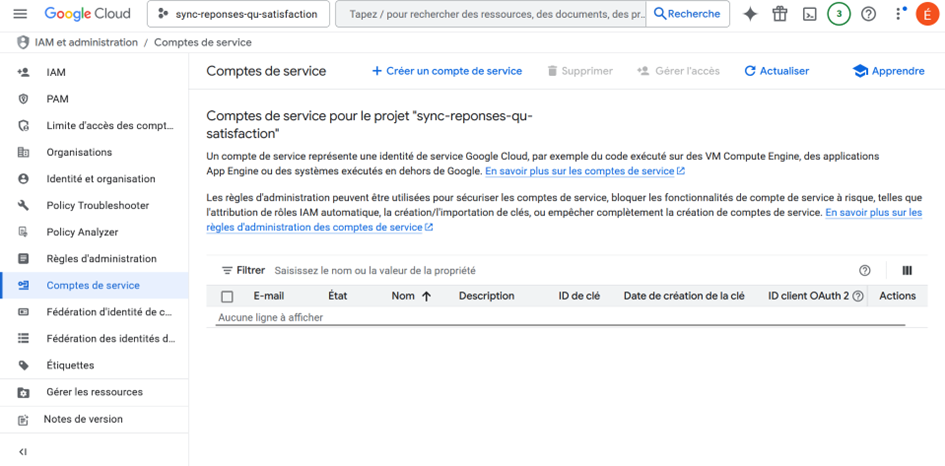Screen dimensions: 945x466
Task: Open Fédération d'identité de c... sidebar item
Action: (x=94, y=312)
